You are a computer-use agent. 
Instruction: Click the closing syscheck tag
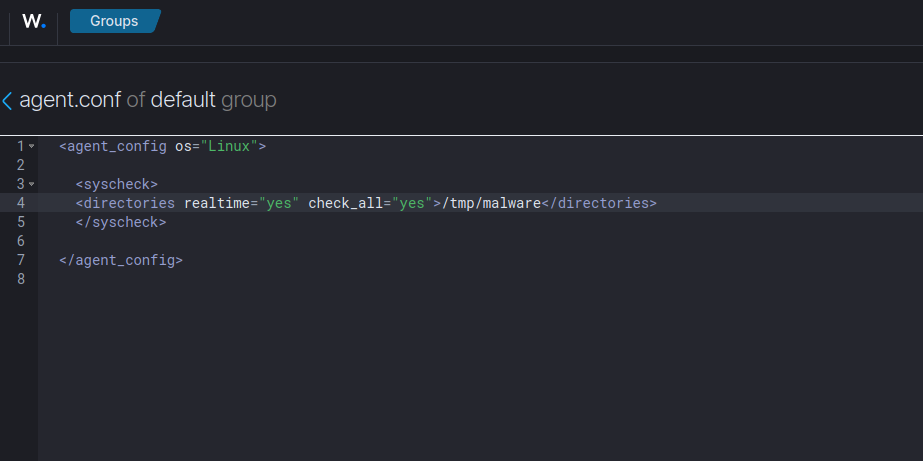pos(121,222)
